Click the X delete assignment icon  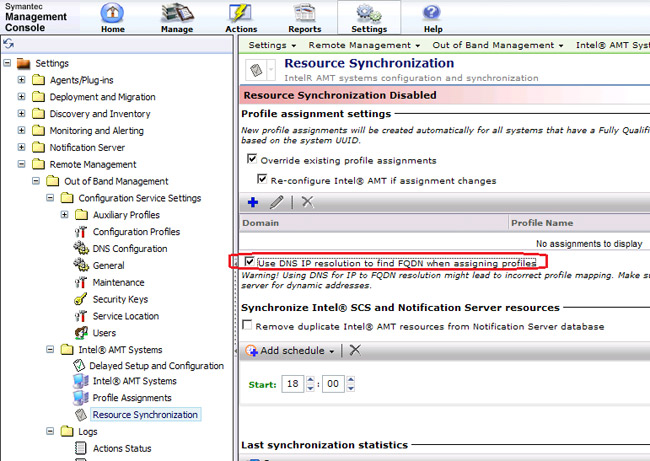307,202
